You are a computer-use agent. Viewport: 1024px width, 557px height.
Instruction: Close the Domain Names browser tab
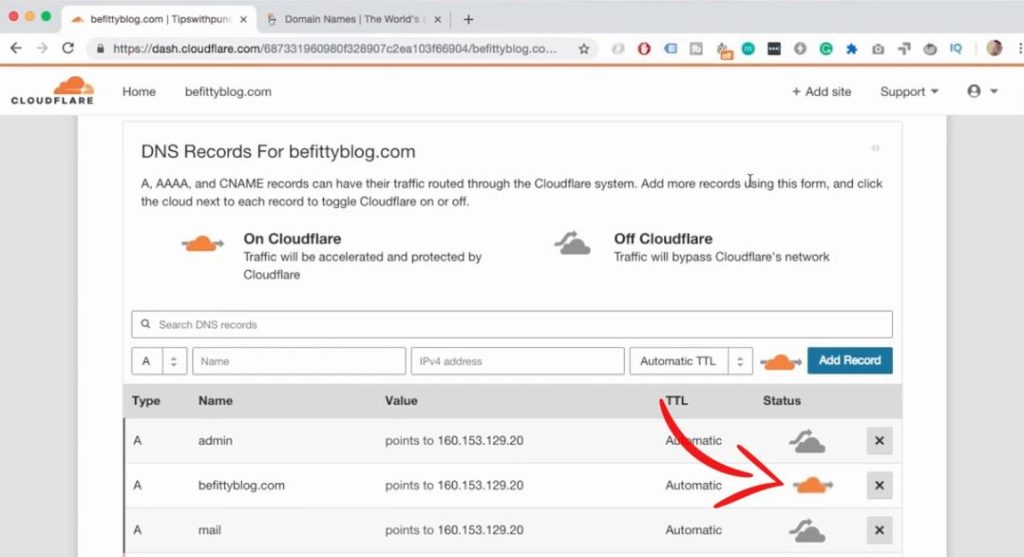(438, 20)
